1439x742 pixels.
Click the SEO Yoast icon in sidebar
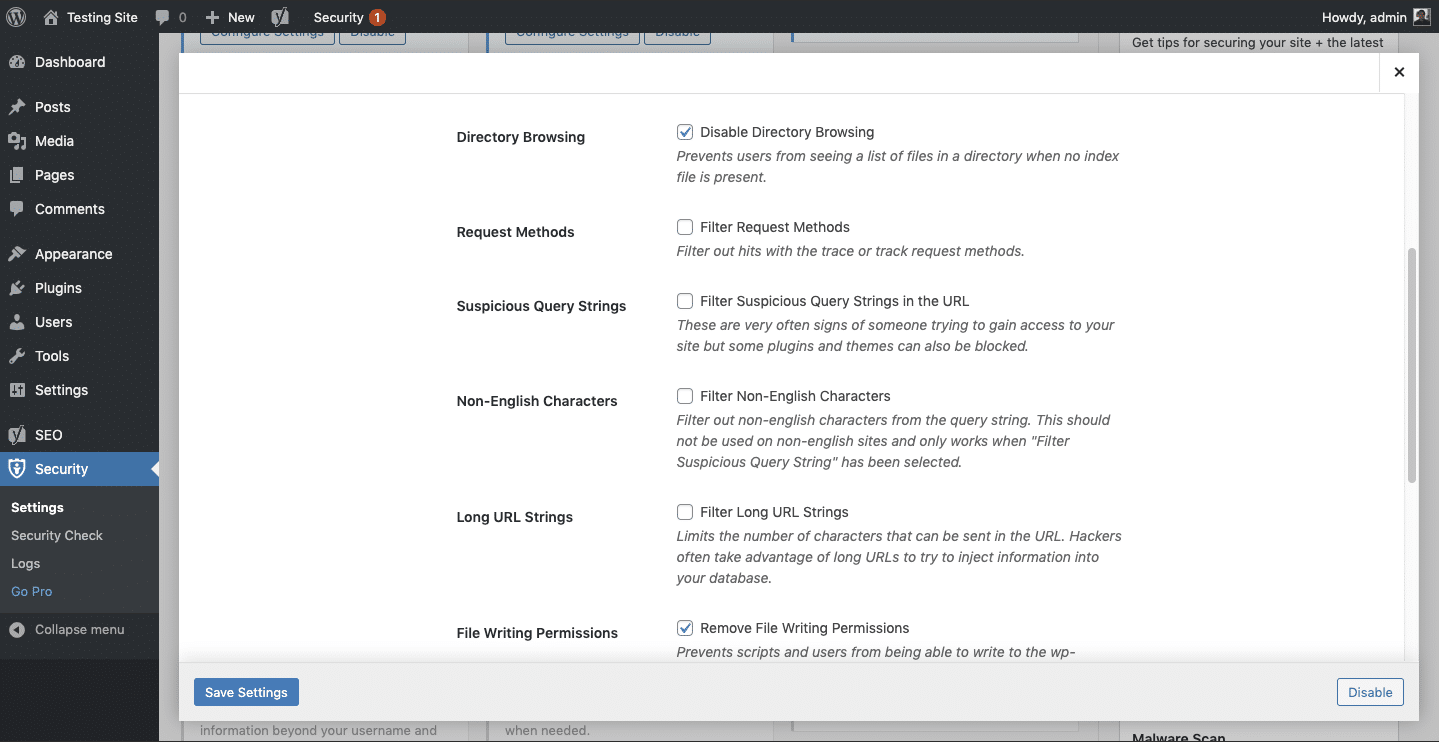pyautogui.click(x=17, y=435)
